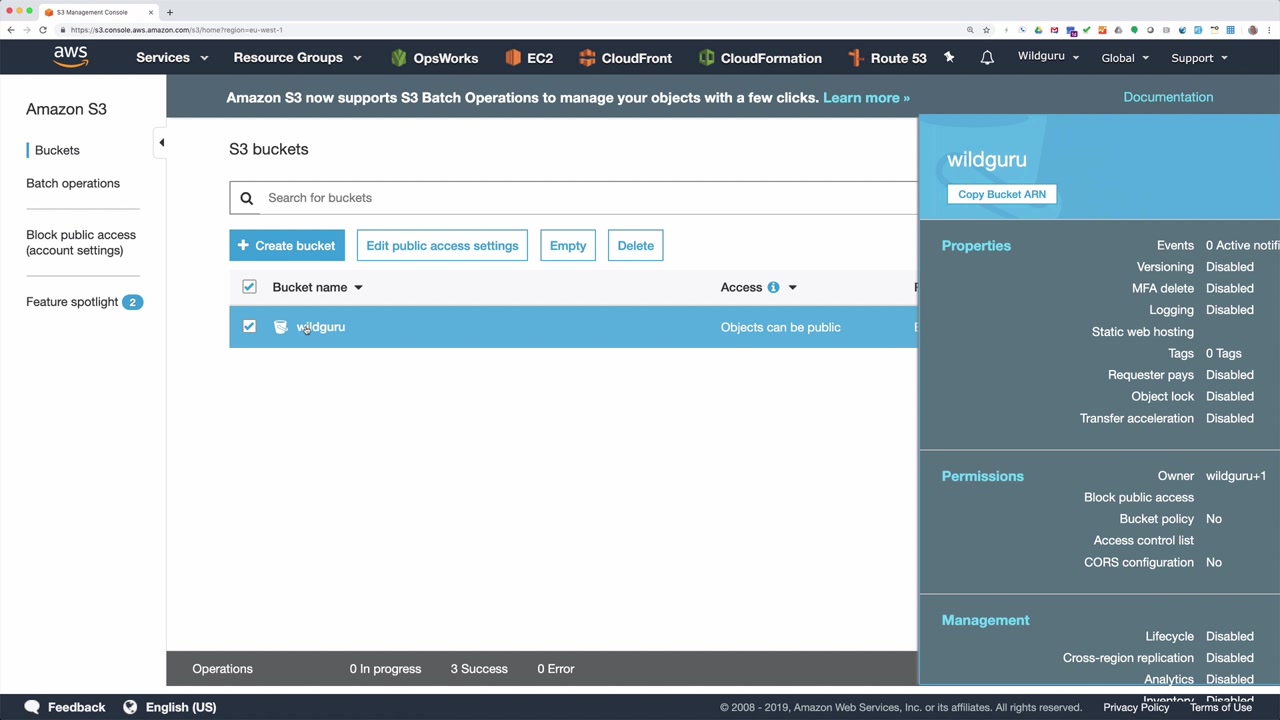The width and height of the screenshot is (1280, 720).
Task: Close the S3 Management Console tab
Action: pyautogui.click(x=151, y=12)
